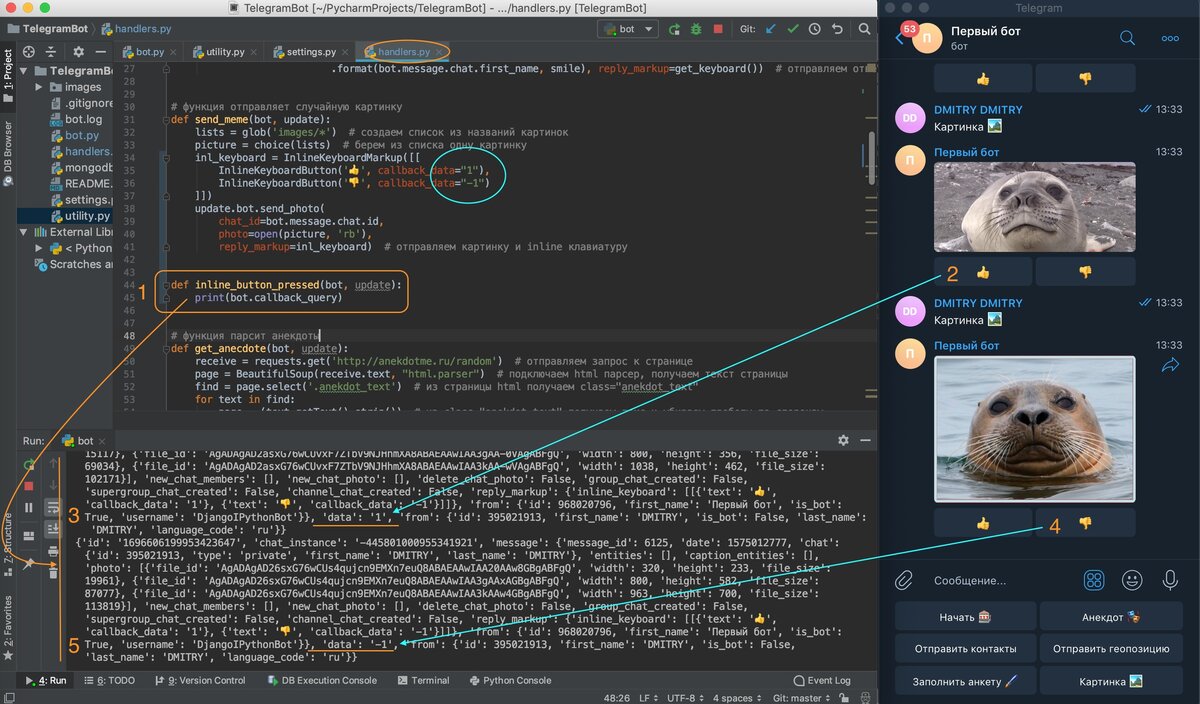
Task: Open the Terminal tool window
Action: 422,680
